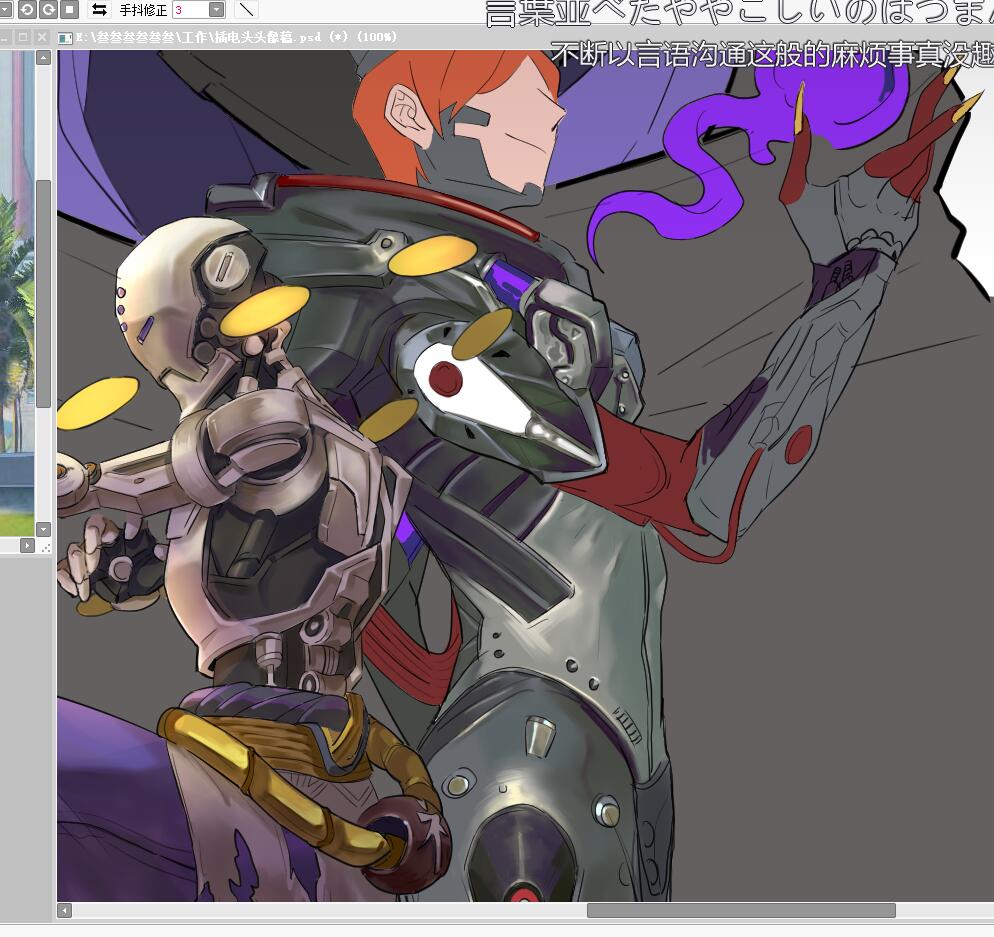
Task: Navigator scroll up arrow button
Action: point(43,58)
